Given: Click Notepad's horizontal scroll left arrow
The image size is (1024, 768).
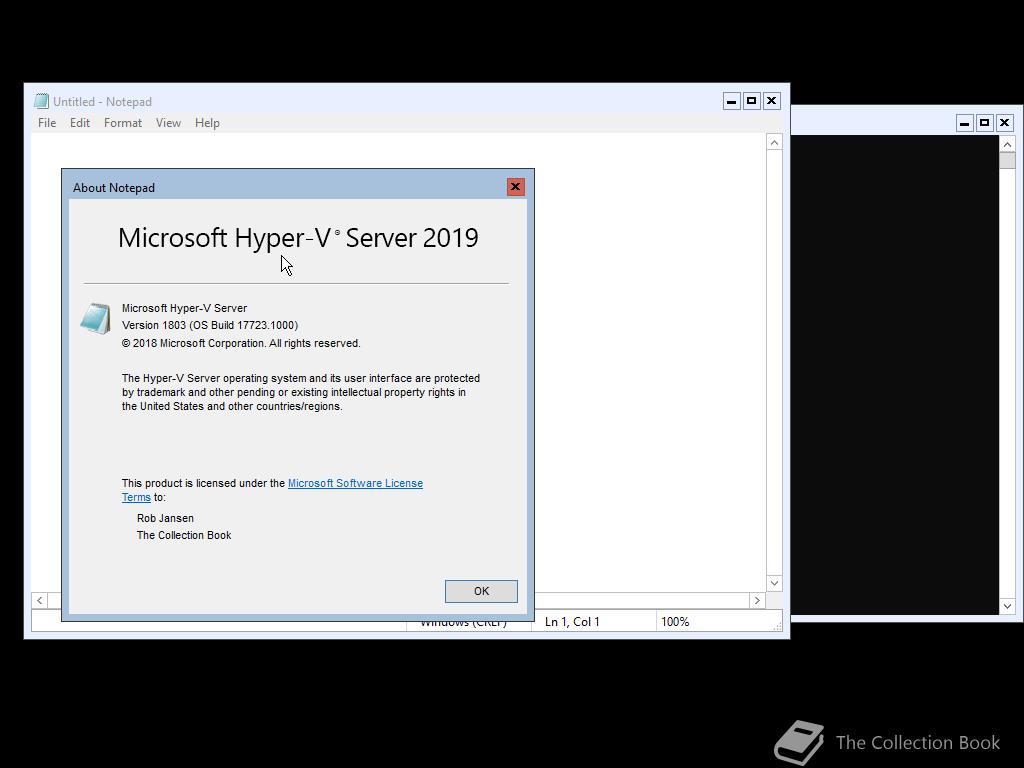Looking at the screenshot, I should 40,600.
